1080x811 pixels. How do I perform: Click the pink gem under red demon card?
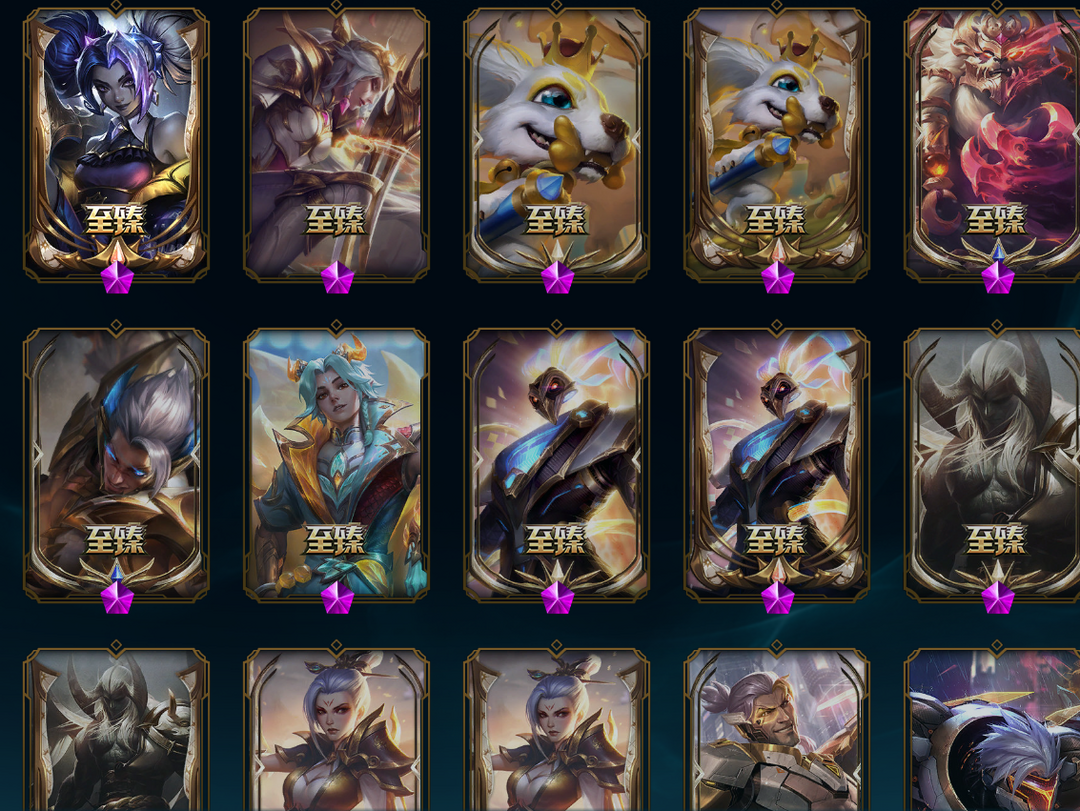997,278
